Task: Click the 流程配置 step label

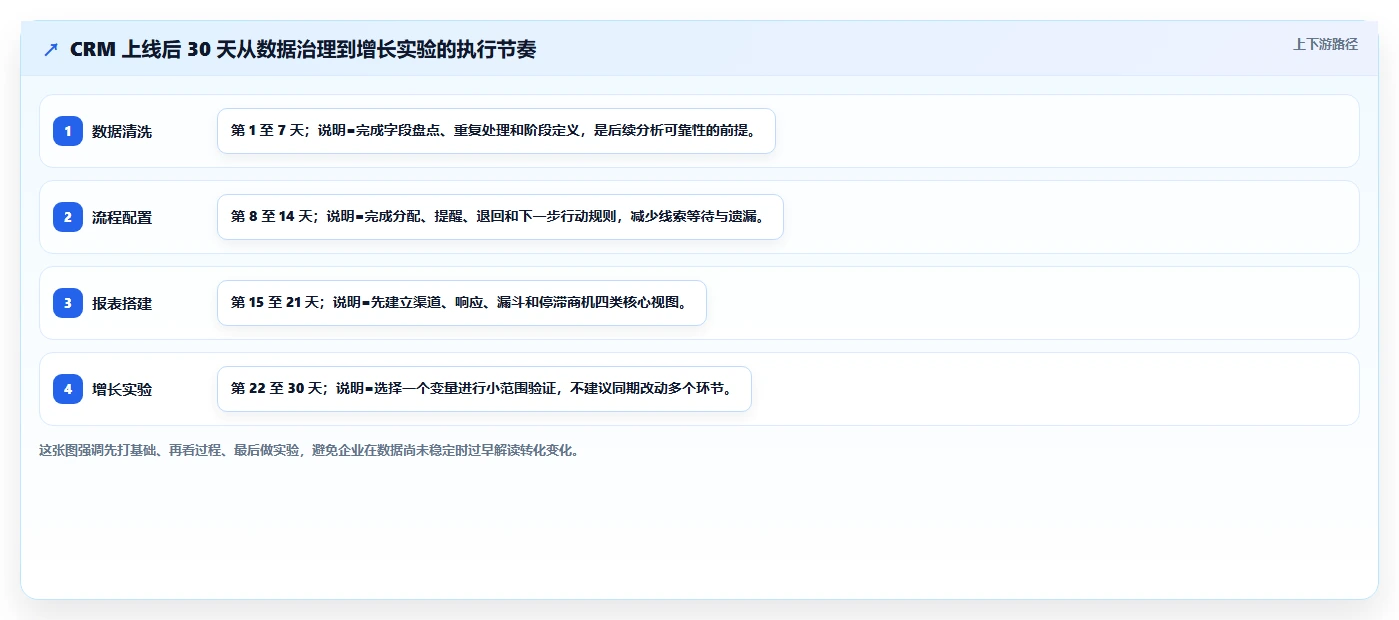Action: [x=122, y=217]
